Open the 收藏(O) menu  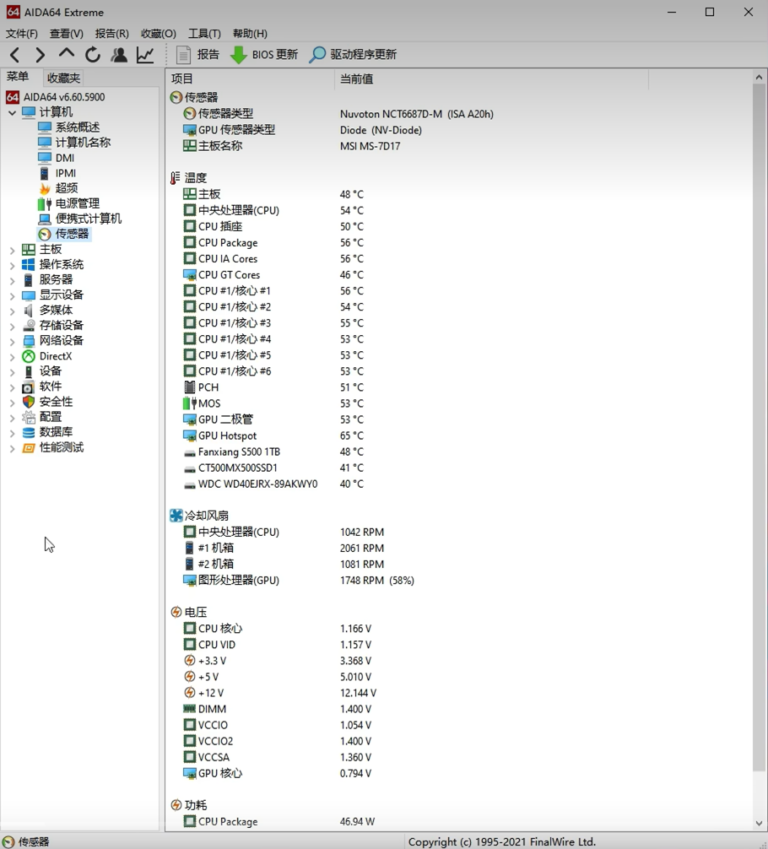(158, 34)
